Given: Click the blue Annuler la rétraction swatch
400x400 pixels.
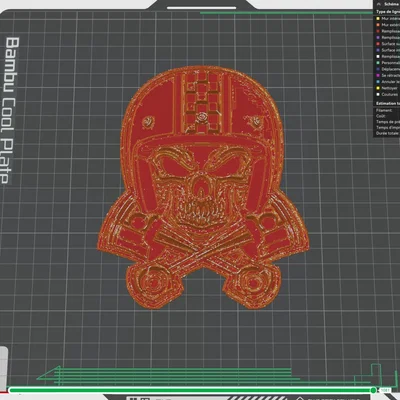Looking at the screenshot, I should [x=378, y=82].
